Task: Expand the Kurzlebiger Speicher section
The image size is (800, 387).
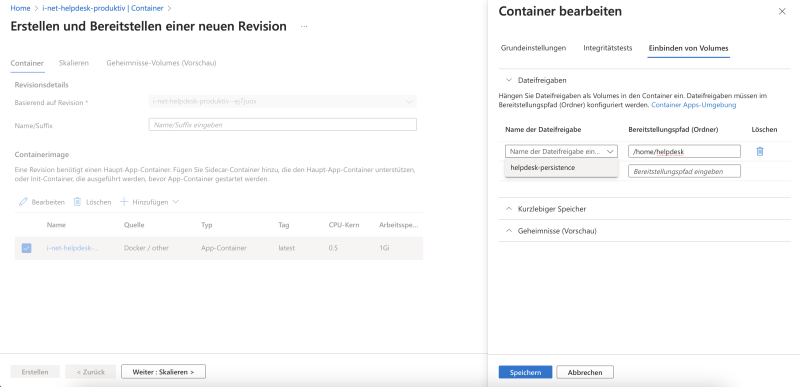Action: tap(509, 209)
